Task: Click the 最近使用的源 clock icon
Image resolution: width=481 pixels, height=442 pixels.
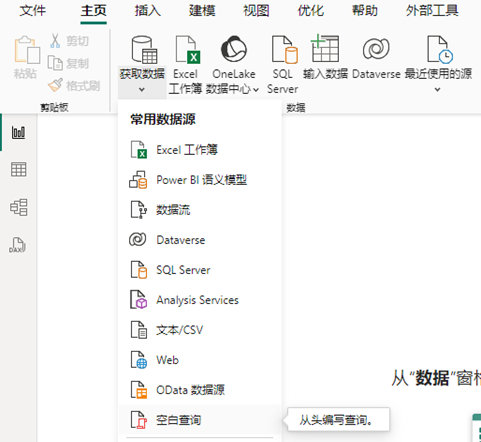Action: 440,50
